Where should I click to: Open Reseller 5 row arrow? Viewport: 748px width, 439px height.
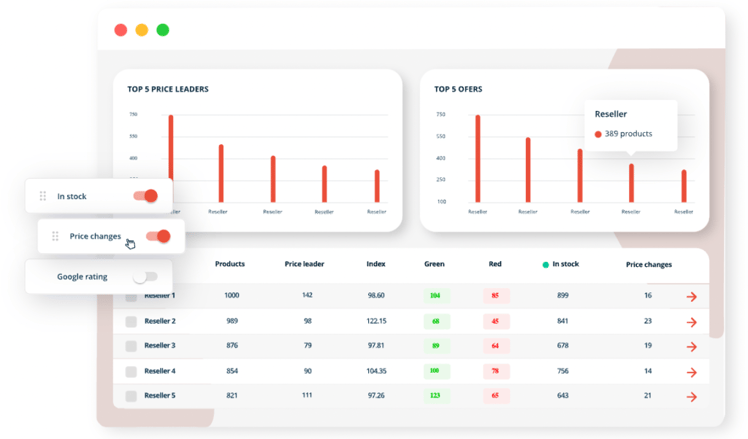click(x=692, y=397)
